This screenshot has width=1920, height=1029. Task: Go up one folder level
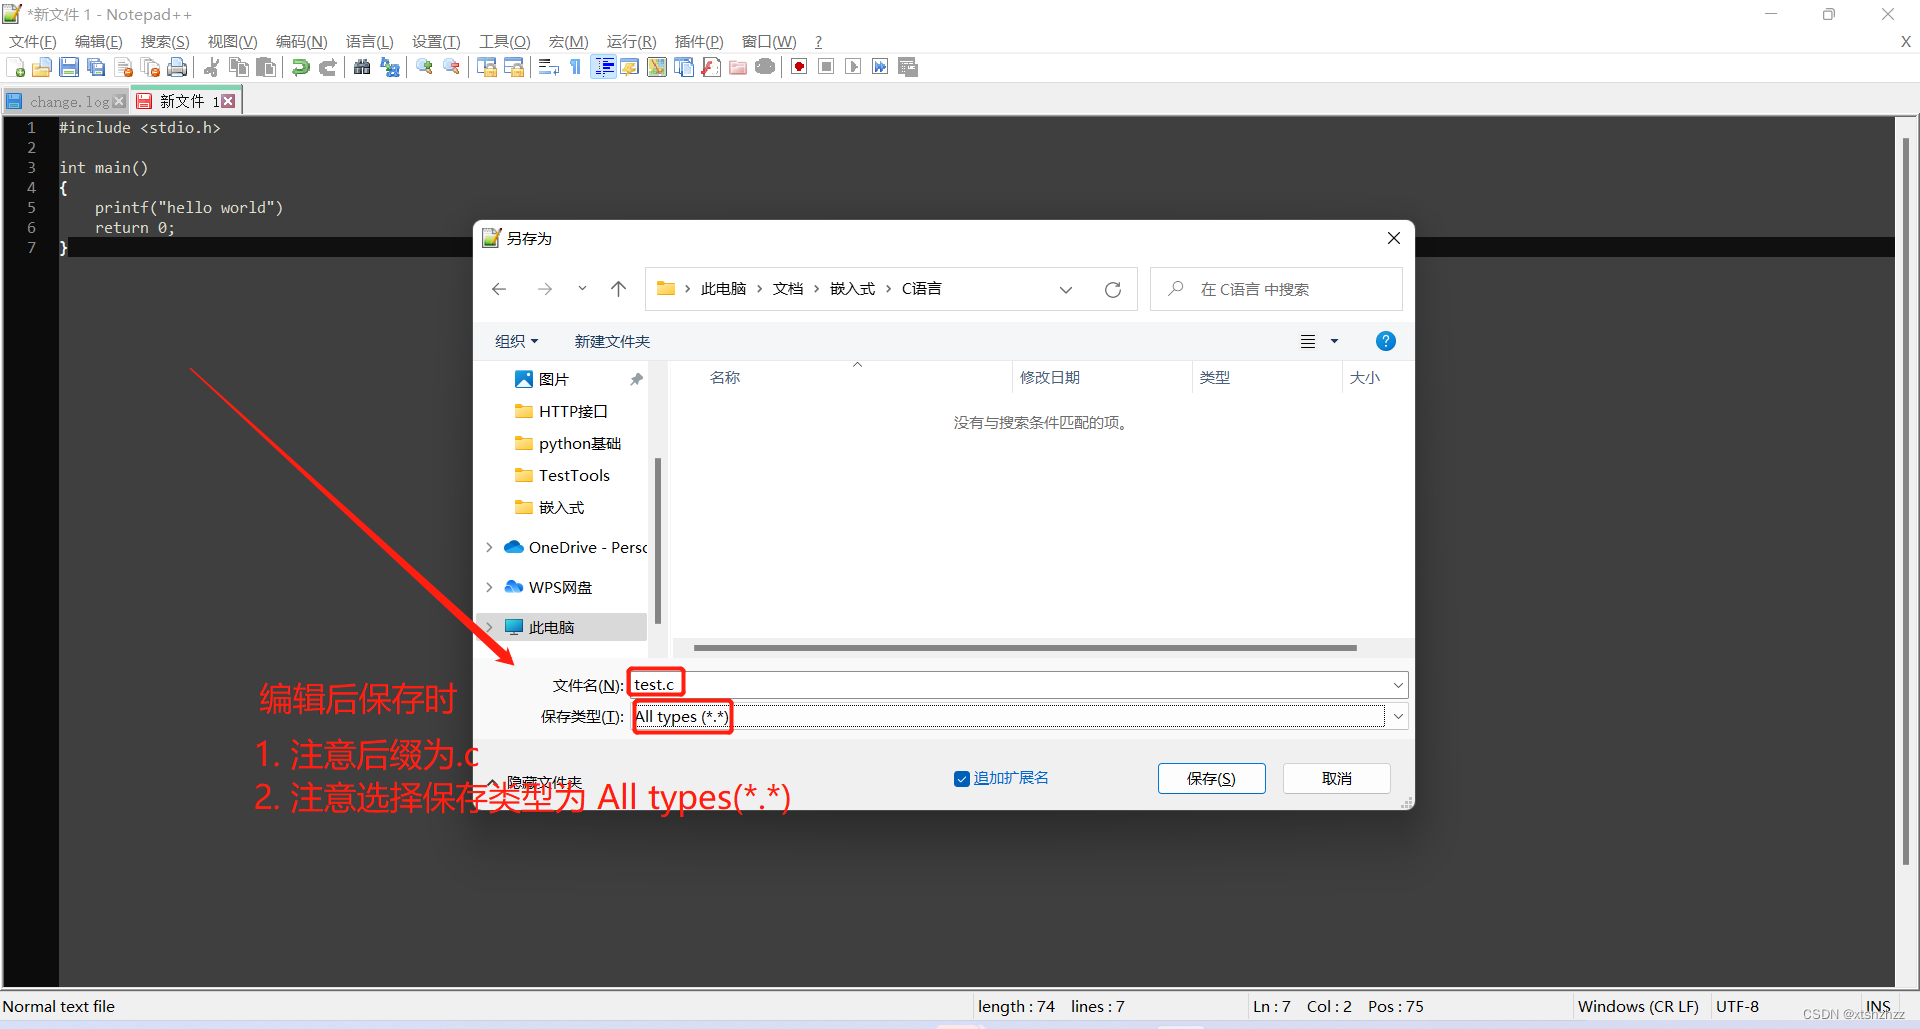click(x=619, y=289)
